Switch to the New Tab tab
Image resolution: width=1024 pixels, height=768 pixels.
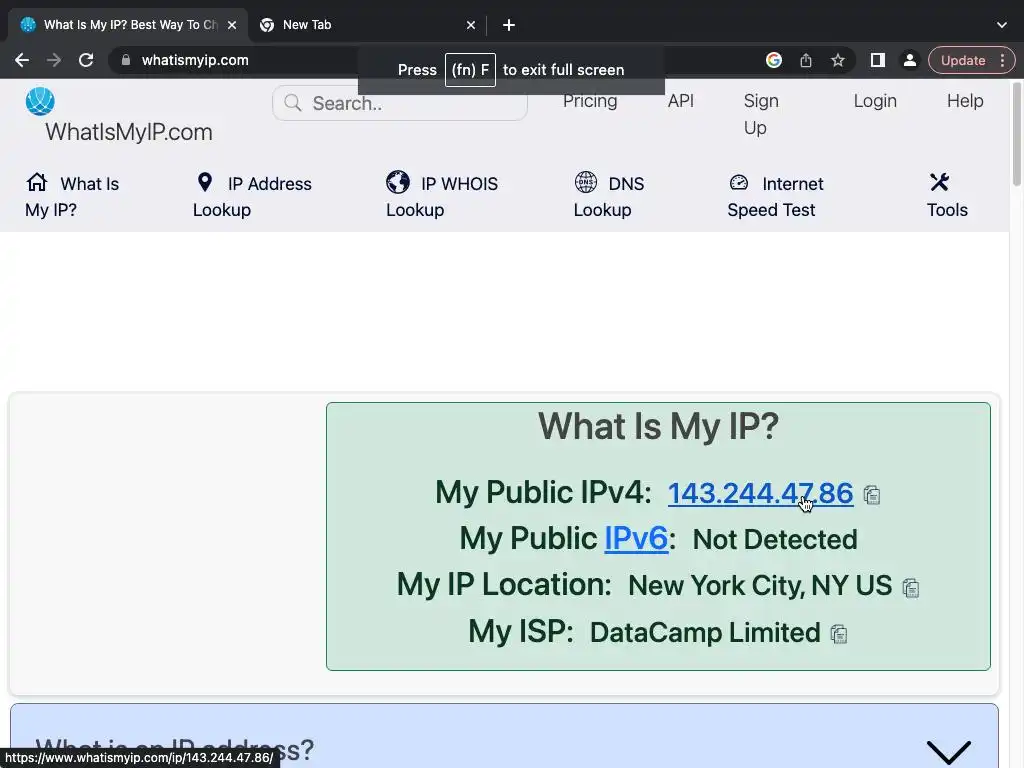pyautogui.click(x=366, y=25)
